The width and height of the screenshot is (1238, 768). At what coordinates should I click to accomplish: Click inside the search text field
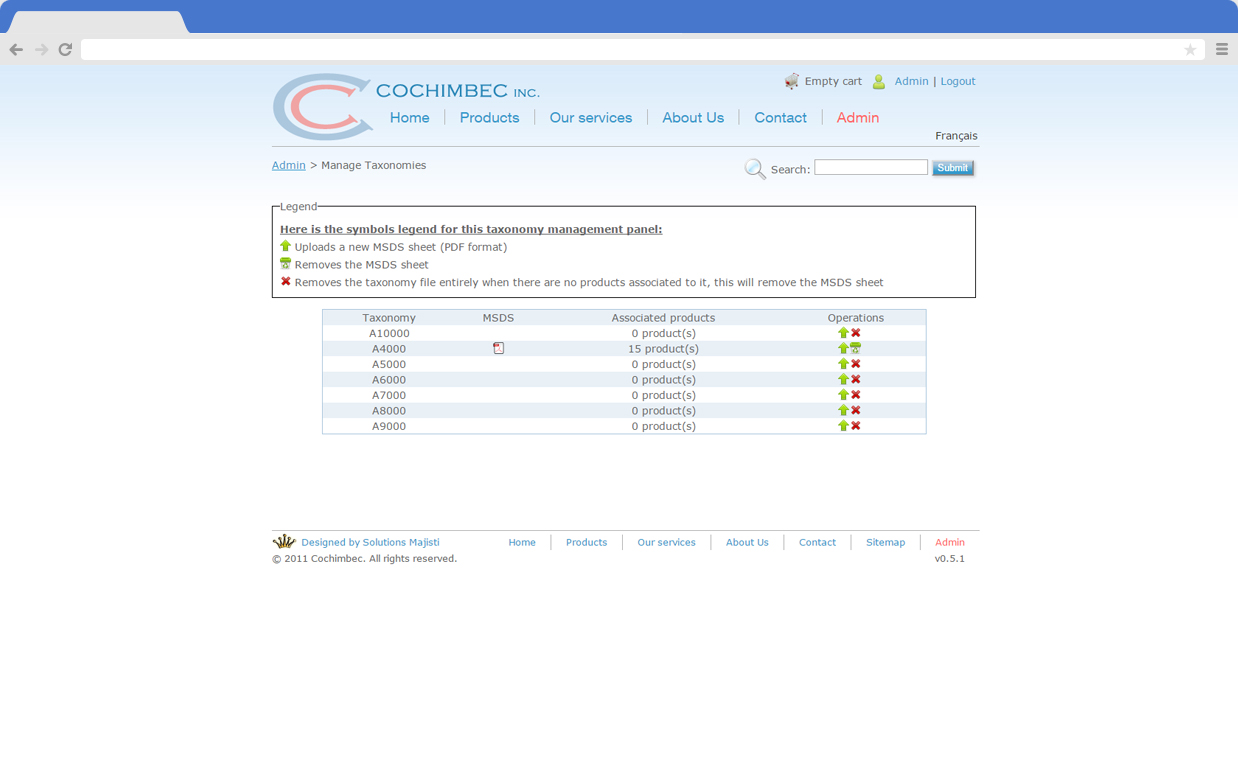tap(870, 167)
